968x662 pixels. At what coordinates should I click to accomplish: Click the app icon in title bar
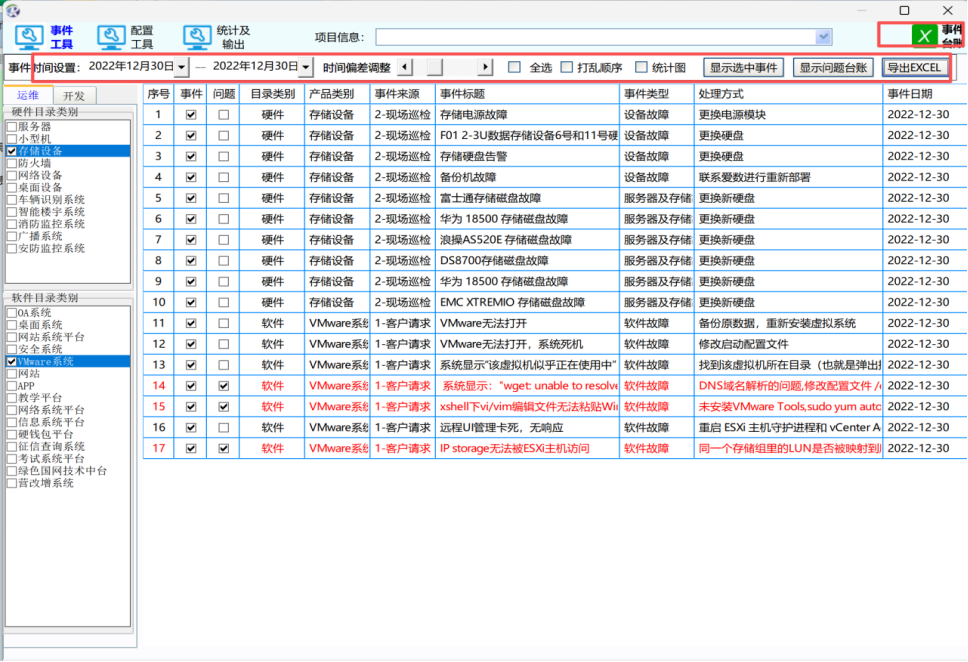click(x=13, y=10)
